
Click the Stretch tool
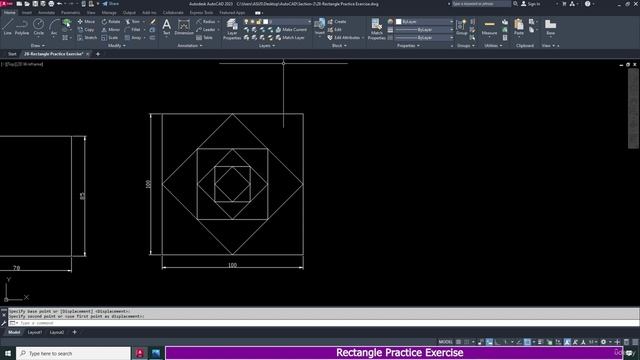coord(87,38)
